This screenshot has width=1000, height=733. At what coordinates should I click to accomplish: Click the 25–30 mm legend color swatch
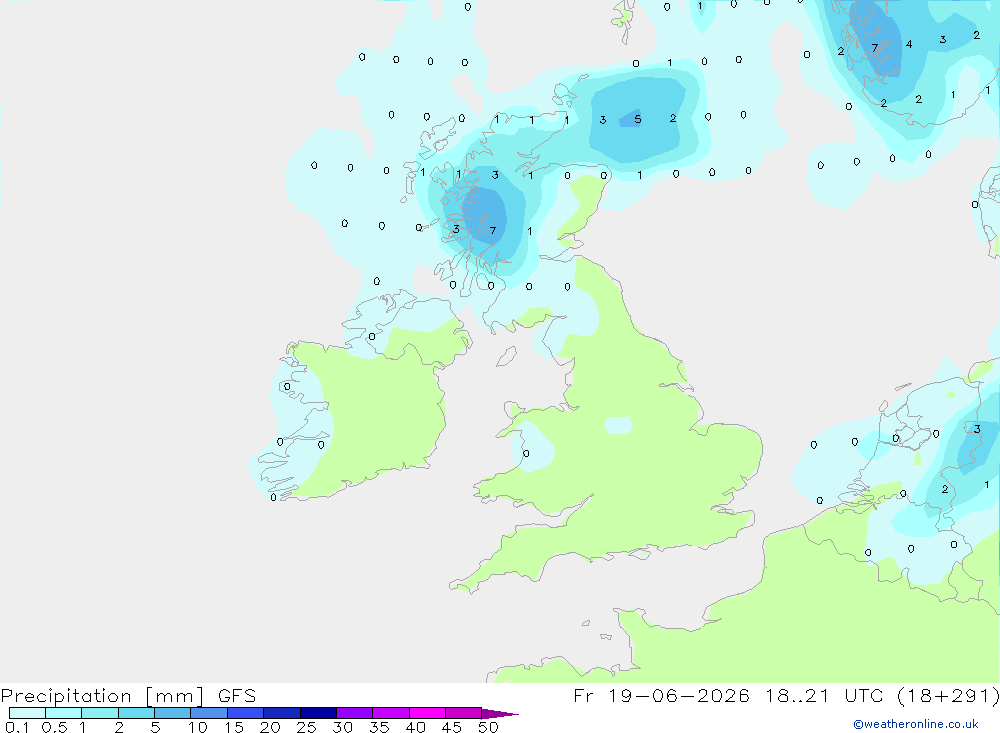pyautogui.click(x=318, y=713)
